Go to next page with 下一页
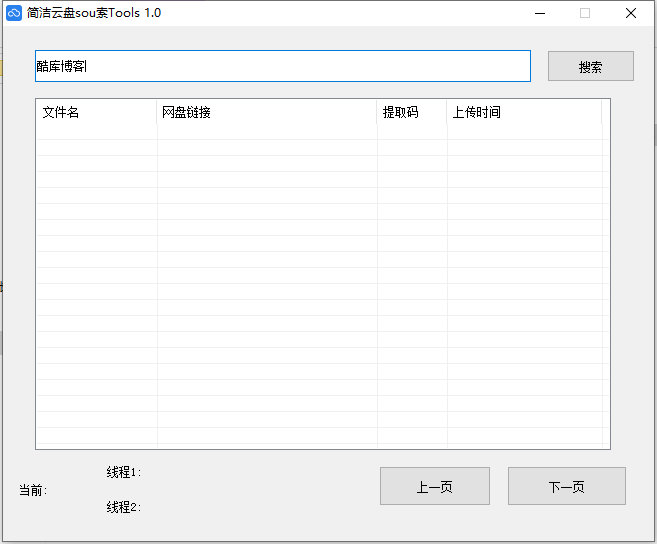The width and height of the screenshot is (657, 544). click(x=567, y=486)
